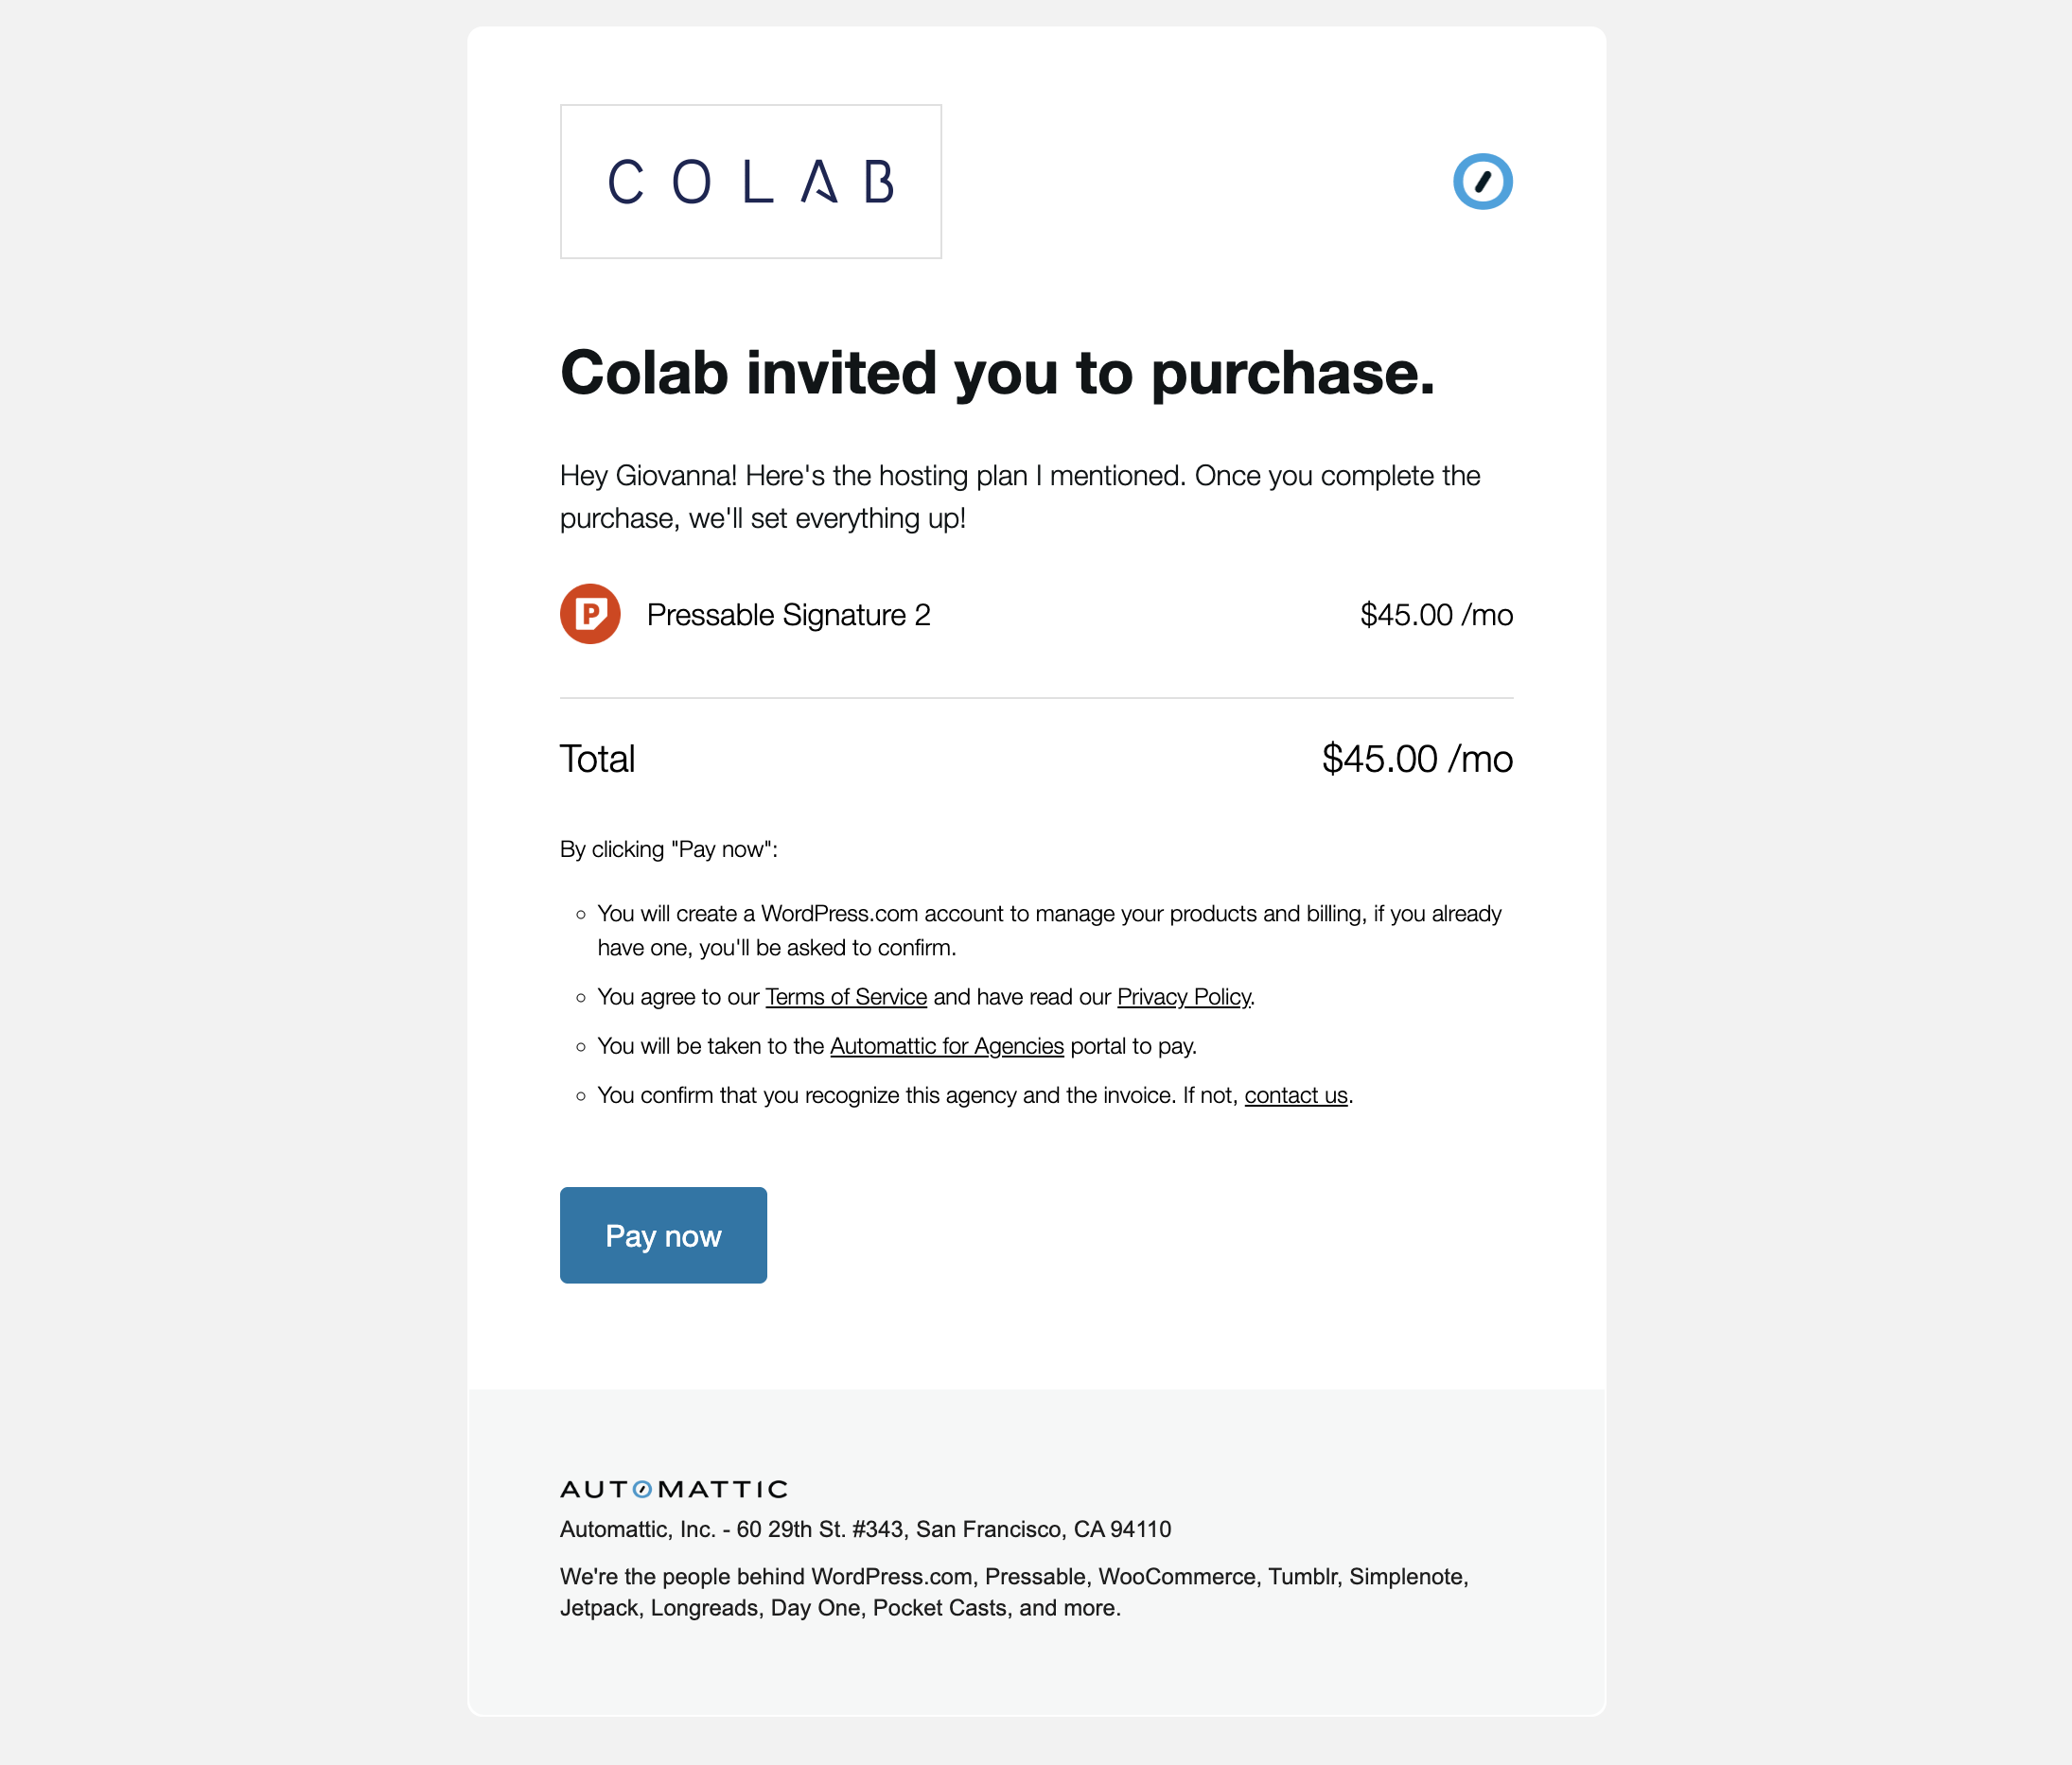Click the slash symbol in the top-right circle icon
Viewport: 2072px width, 1765px height.
point(1485,181)
